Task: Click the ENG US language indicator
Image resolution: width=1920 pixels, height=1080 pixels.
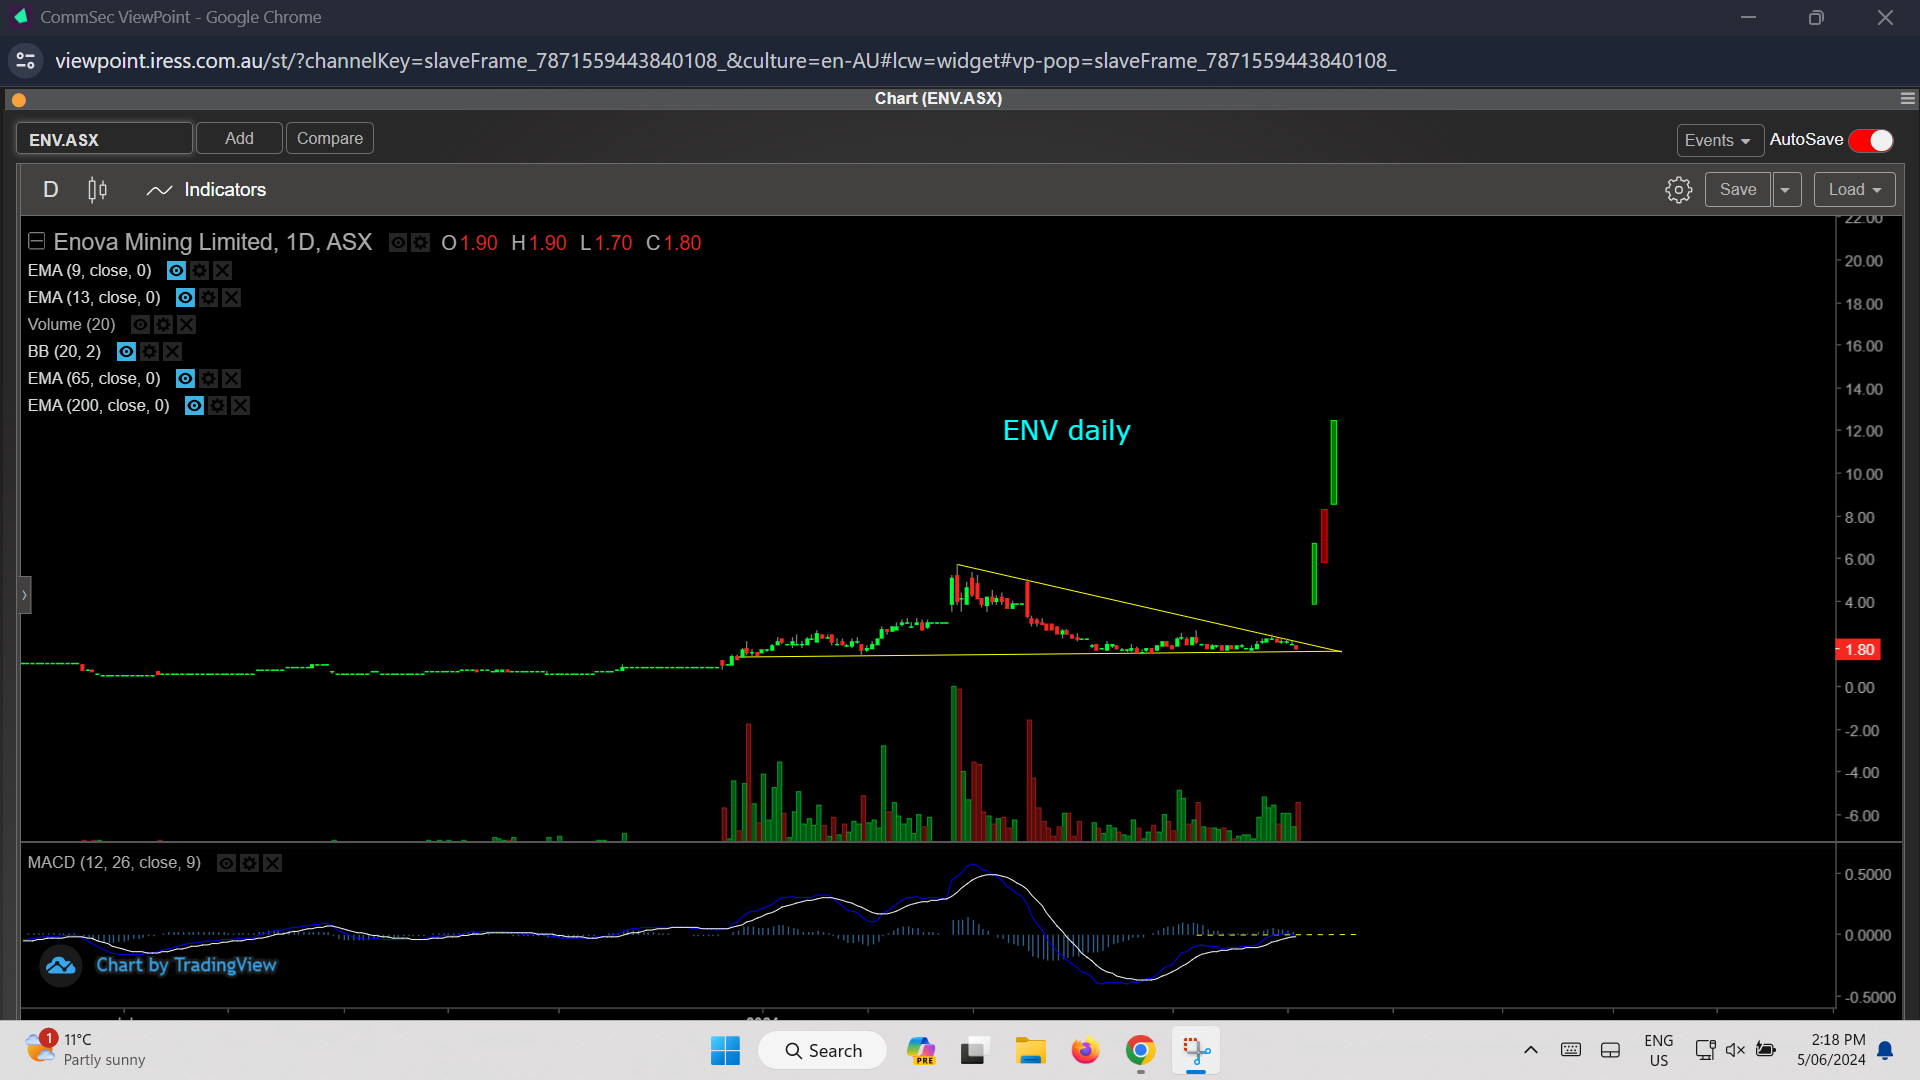Action: 1658,1050
